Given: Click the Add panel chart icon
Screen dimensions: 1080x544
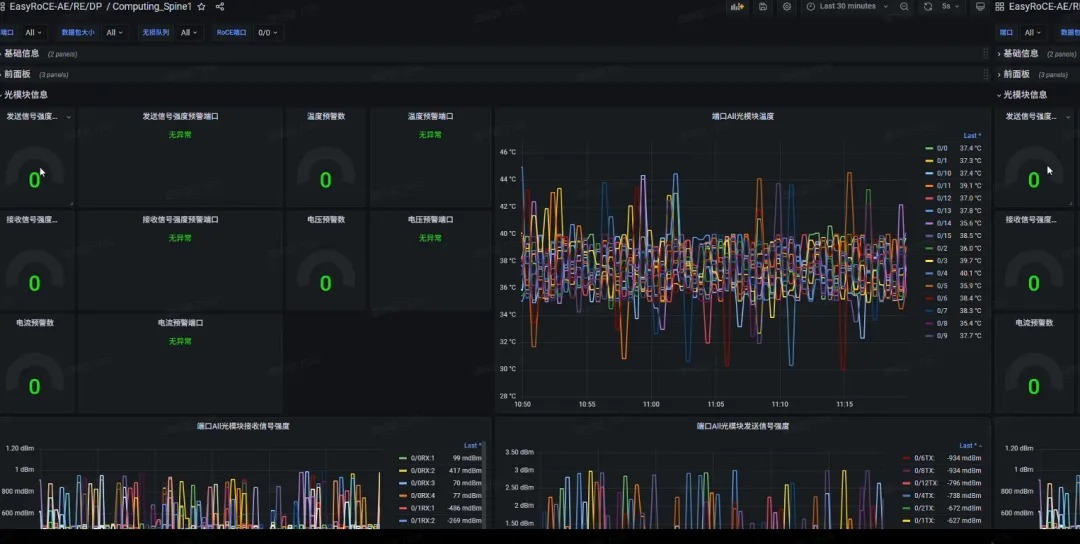Looking at the screenshot, I should (737, 6).
